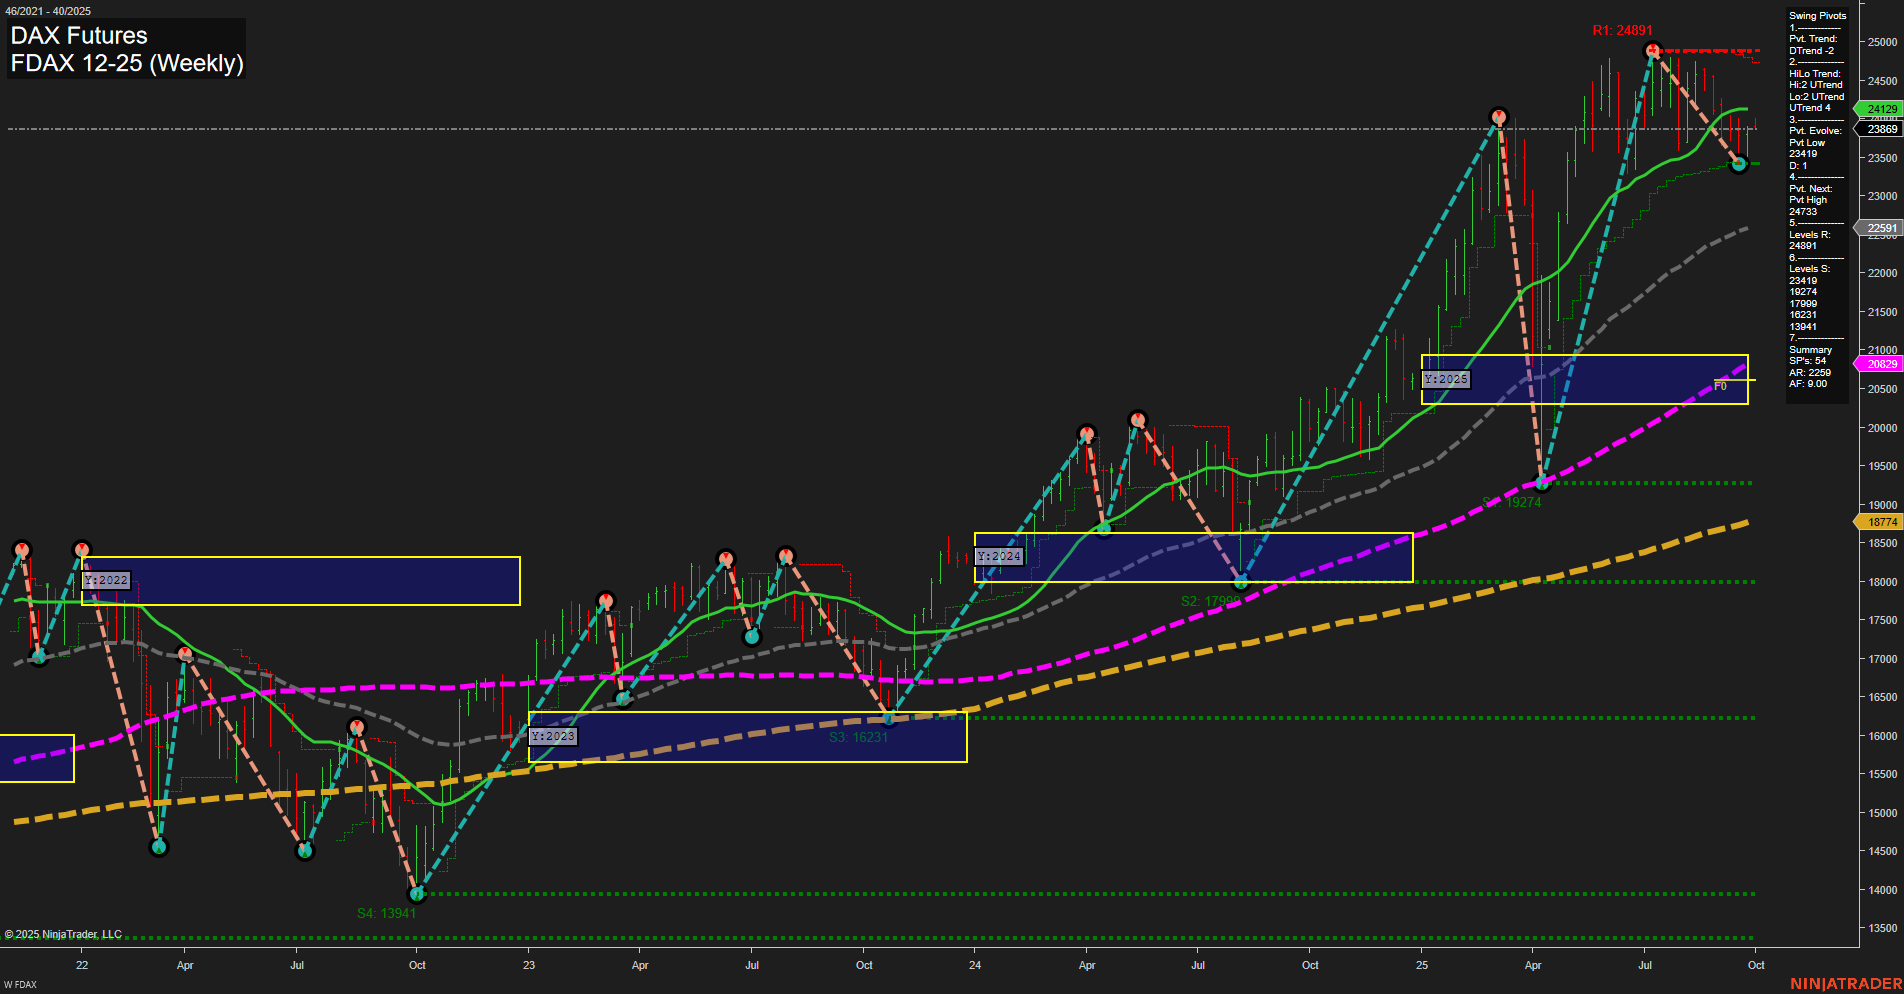The width and height of the screenshot is (1904, 994).
Task: Select the Y:2023 zone label
Action: pos(553,735)
